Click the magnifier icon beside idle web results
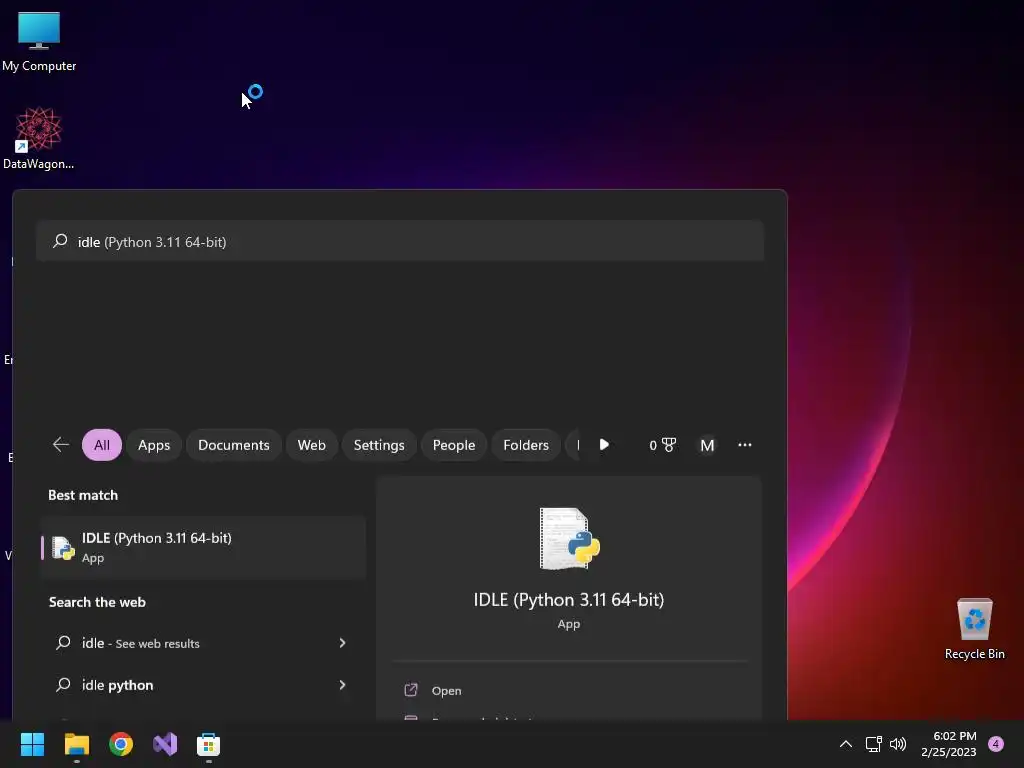1024x768 pixels. point(63,643)
